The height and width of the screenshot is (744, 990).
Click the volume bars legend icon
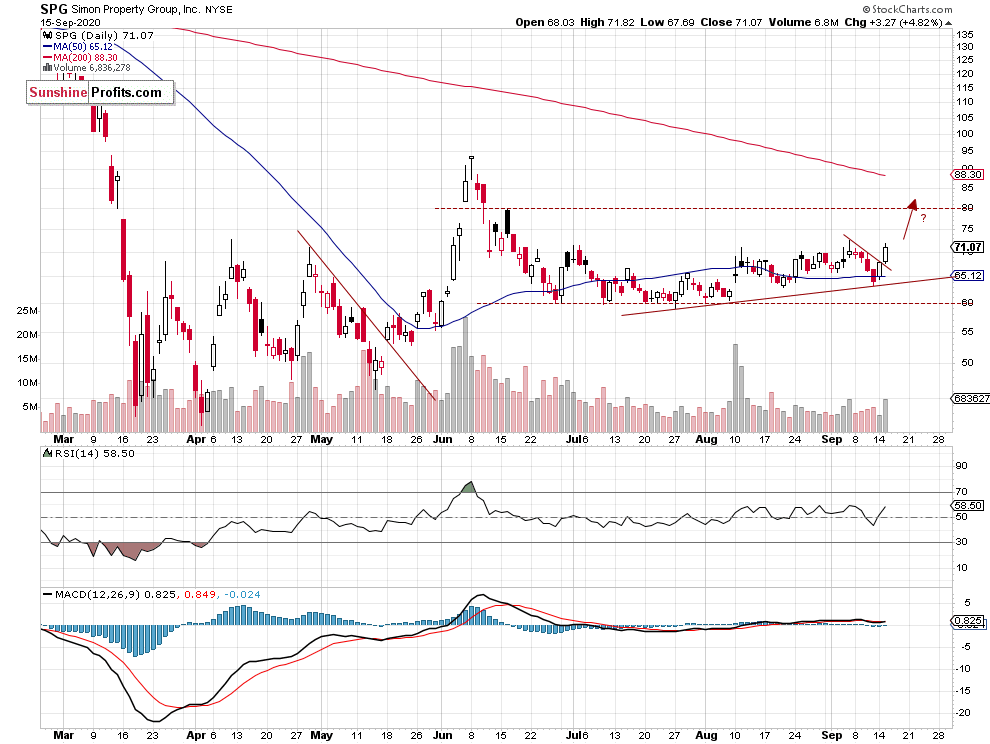point(47,68)
